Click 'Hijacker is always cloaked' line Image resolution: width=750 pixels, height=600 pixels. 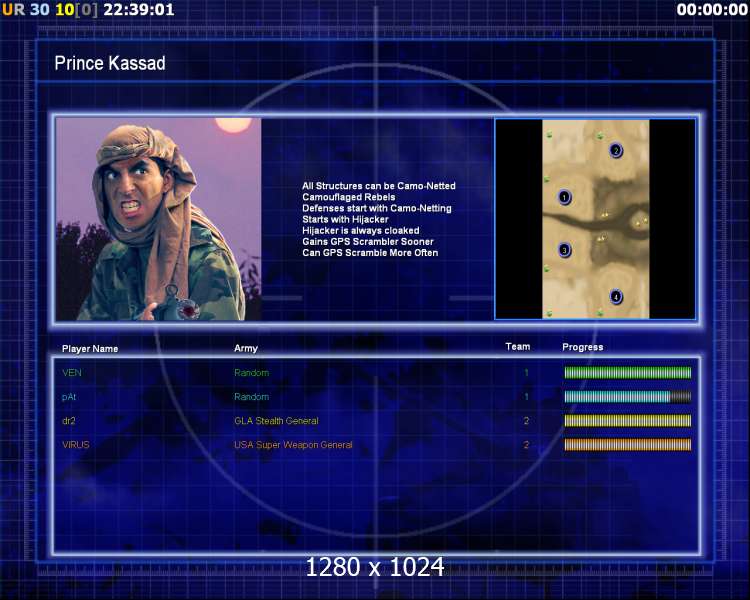point(361,231)
